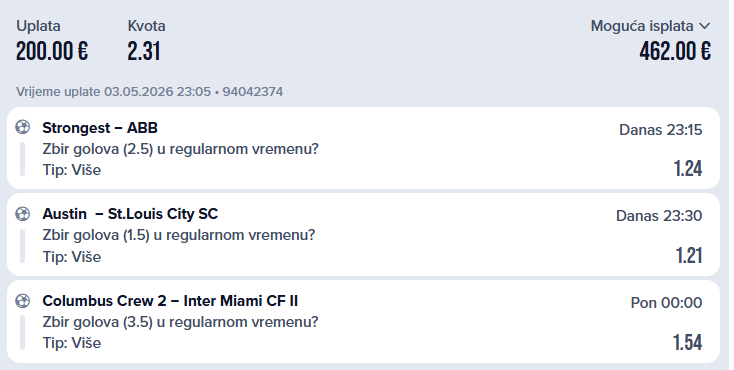Click status bar of Strongest – ABB bet
Viewport: 734px width, 370px height.
click(22, 159)
